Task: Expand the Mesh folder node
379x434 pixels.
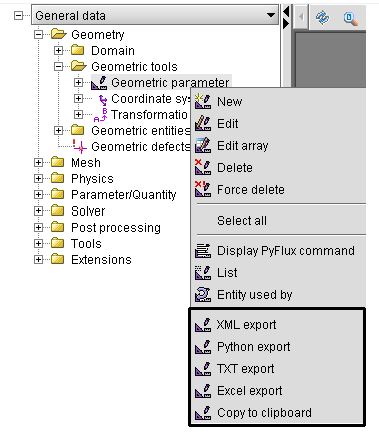Action: click(39, 162)
